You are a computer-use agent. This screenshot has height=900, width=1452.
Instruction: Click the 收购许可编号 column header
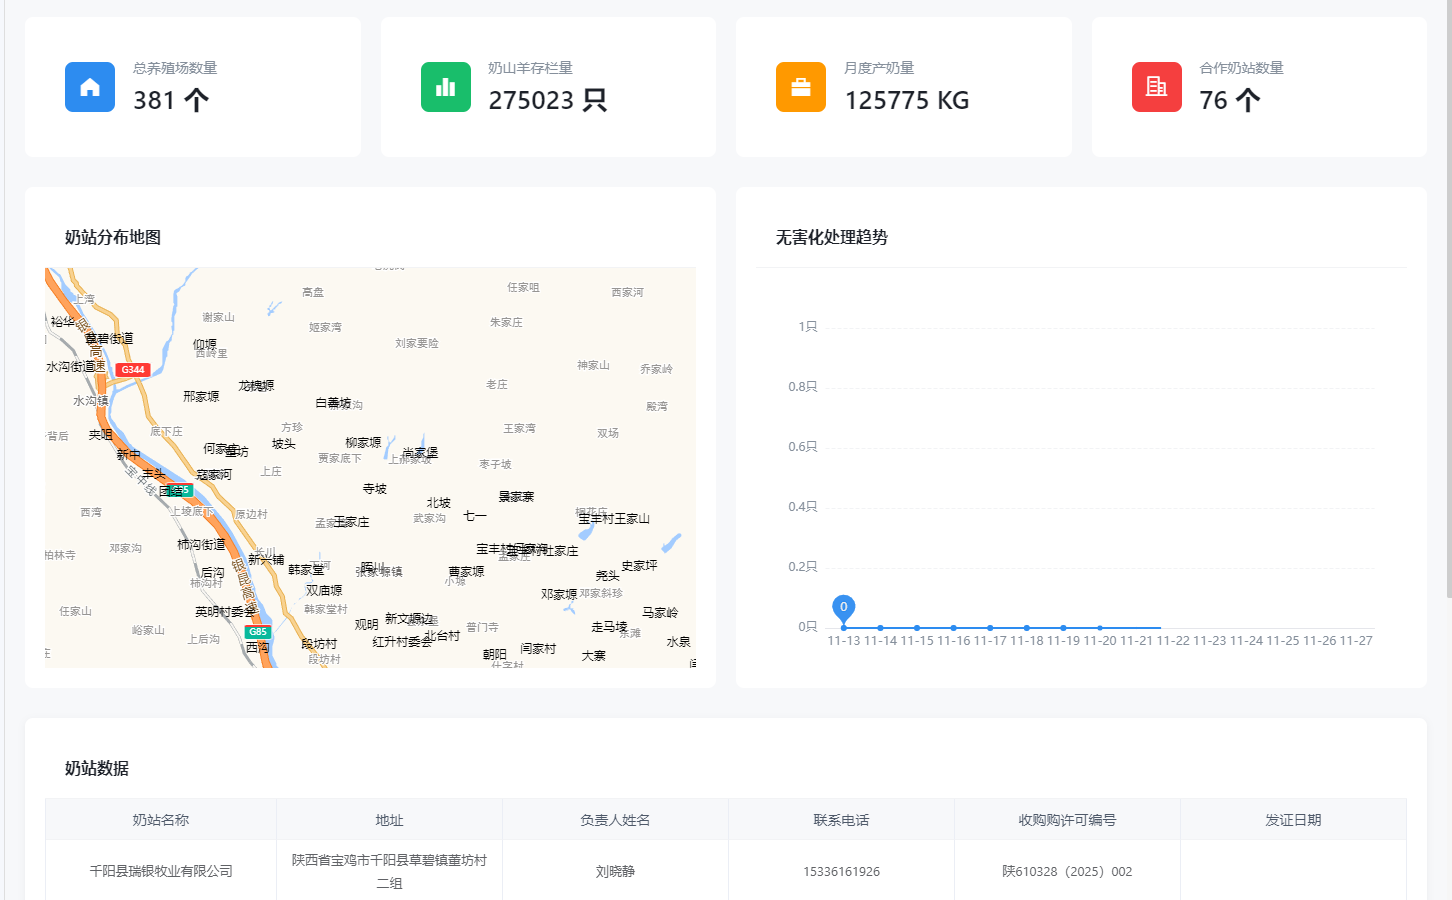(x=1067, y=820)
